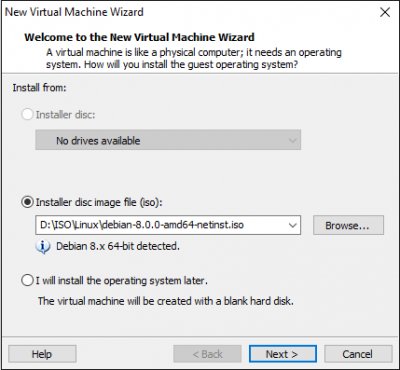Select the Installer disc radio button
Viewport: 400px width, 370px height.
27,115
